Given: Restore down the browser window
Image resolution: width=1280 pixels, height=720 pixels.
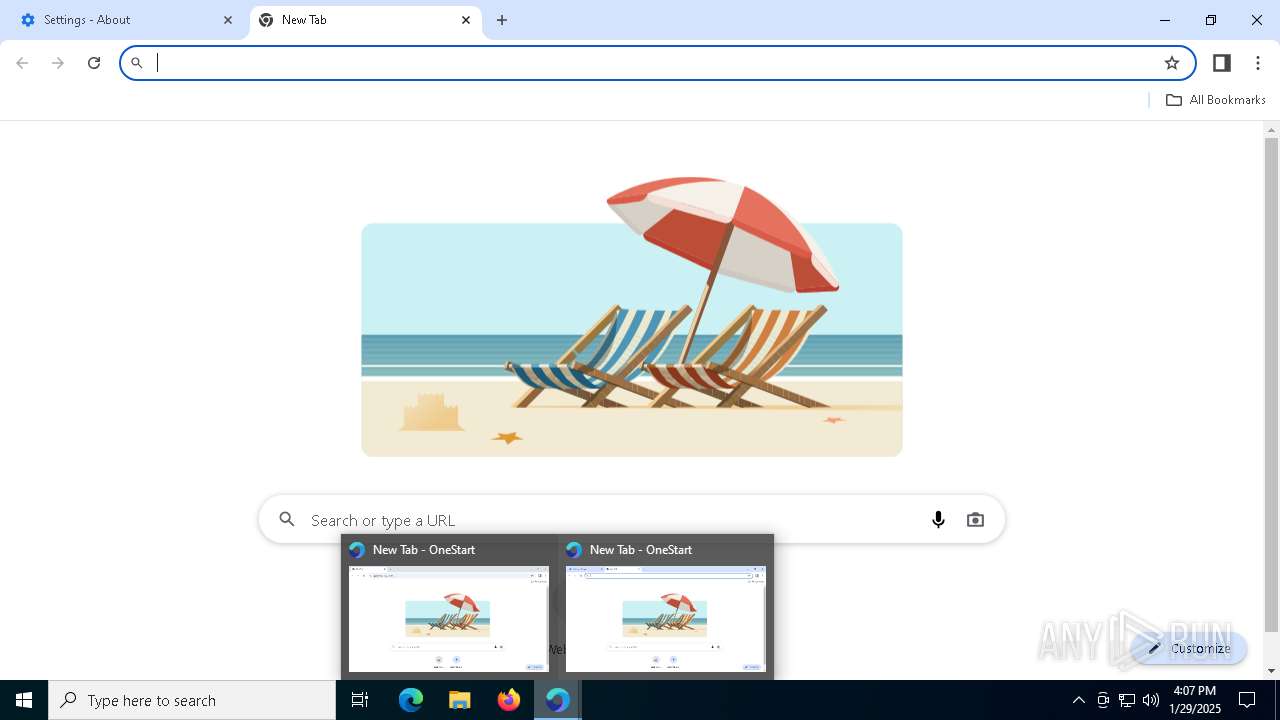Looking at the screenshot, I should coord(1211,20).
